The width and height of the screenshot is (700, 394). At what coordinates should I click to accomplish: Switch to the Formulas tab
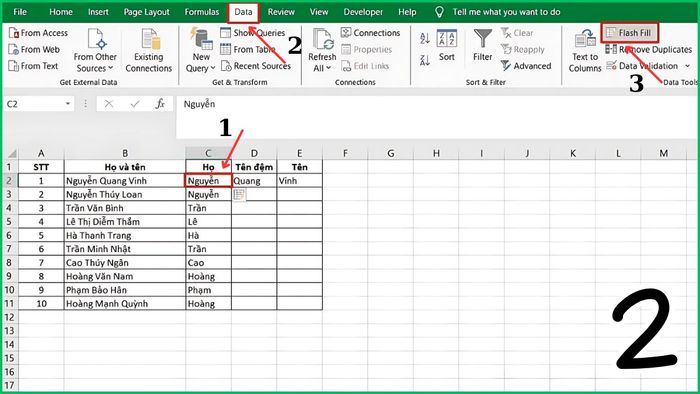202,12
